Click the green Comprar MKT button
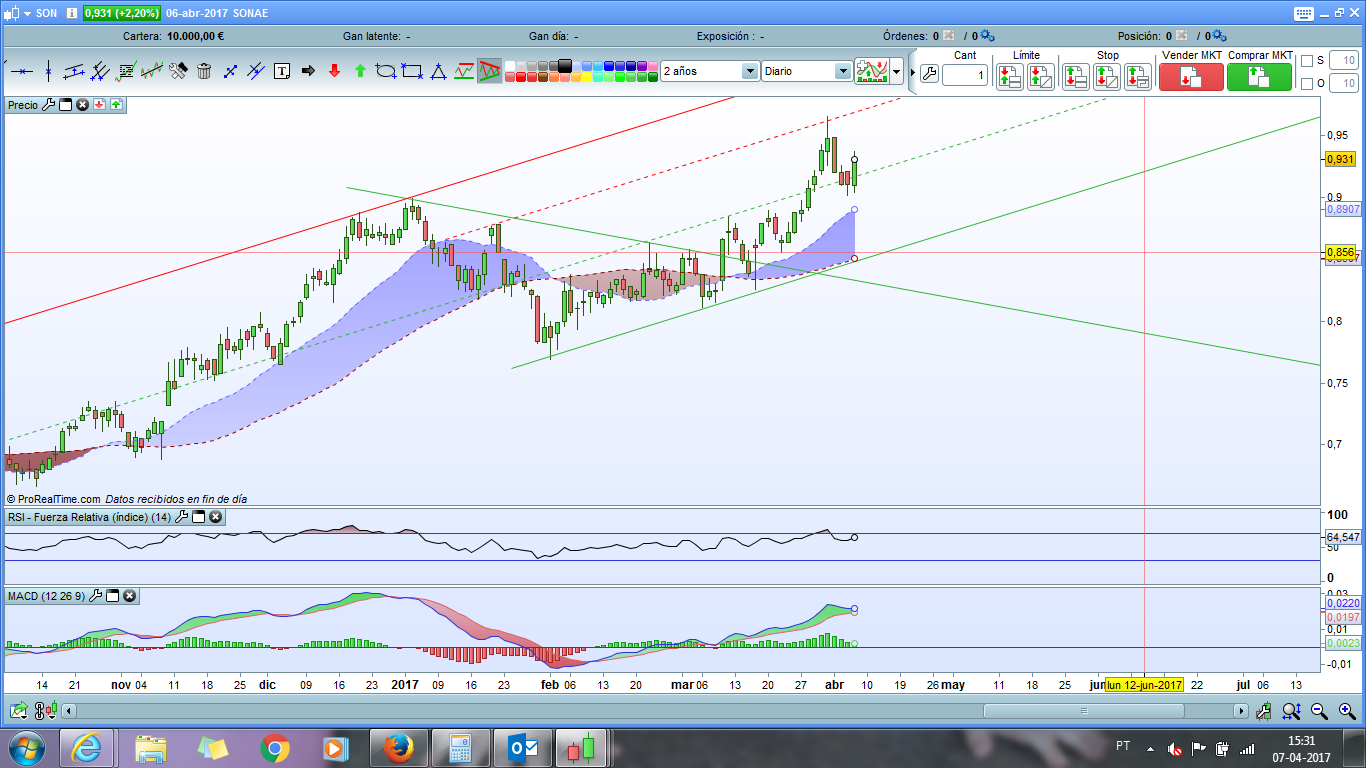This screenshot has height=768, width=1366. click(1259, 77)
